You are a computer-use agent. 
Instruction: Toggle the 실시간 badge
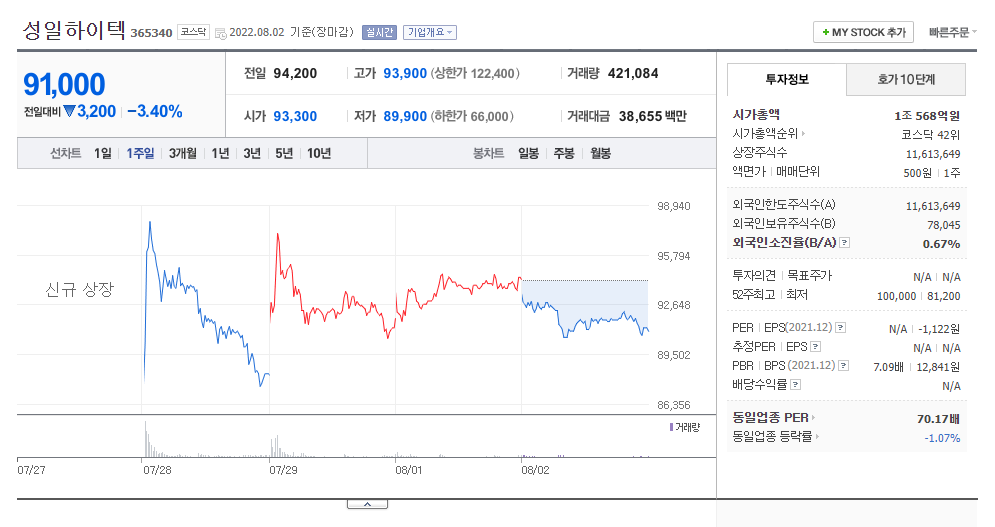379,32
